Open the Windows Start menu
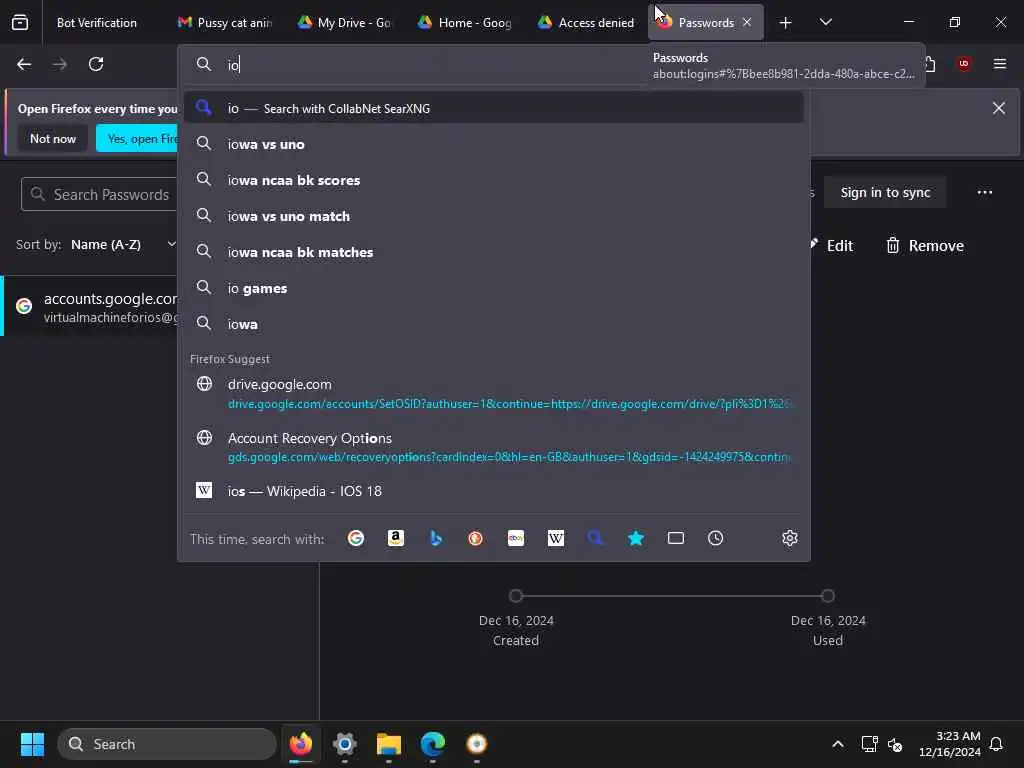The image size is (1024, 768). [x=32, y=744]
